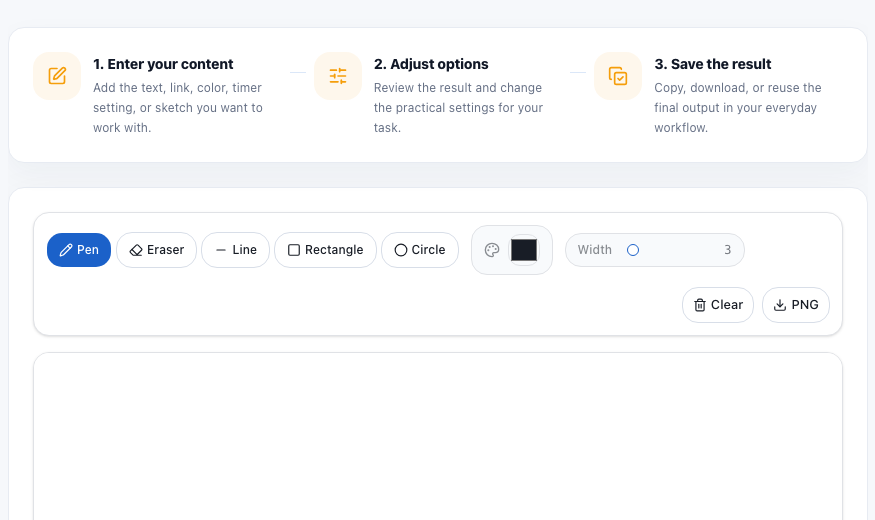Adjust the Width slider handle
This screenshot has width=875, height=520.
point(633,250)
